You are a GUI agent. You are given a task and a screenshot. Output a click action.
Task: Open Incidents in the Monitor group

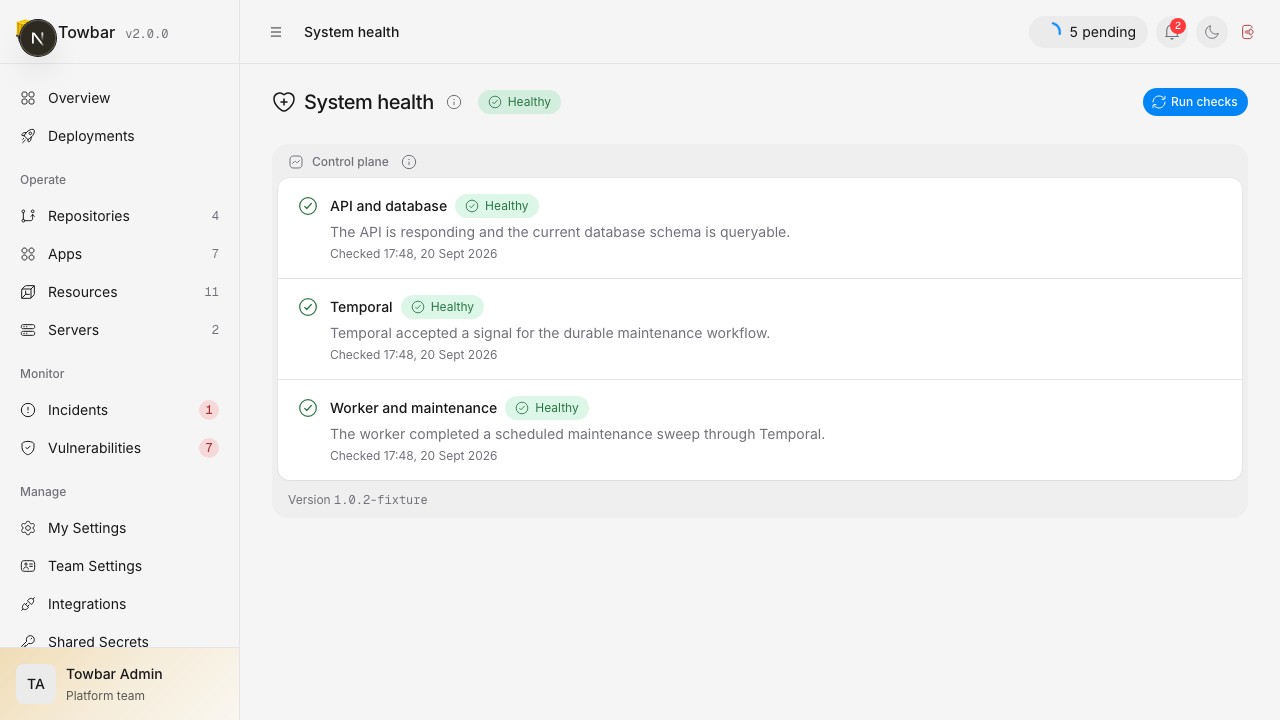tap(119, 410)
